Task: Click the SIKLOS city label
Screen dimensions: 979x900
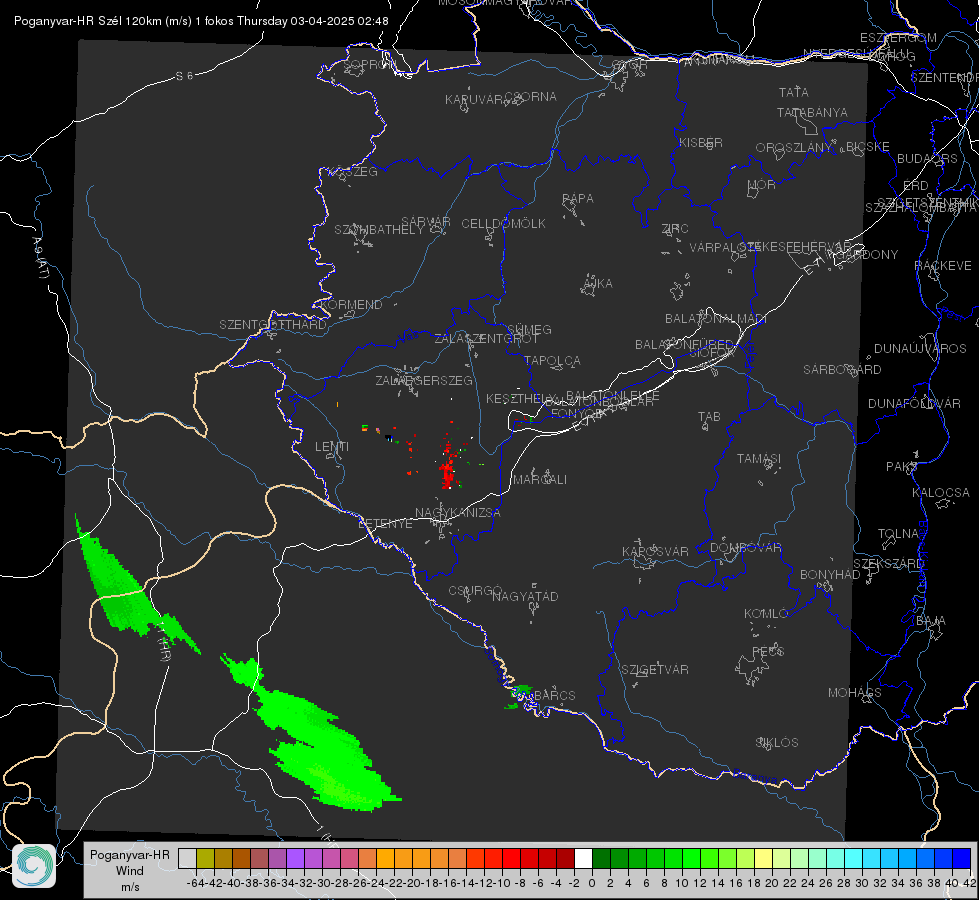Action: (777, 743)
